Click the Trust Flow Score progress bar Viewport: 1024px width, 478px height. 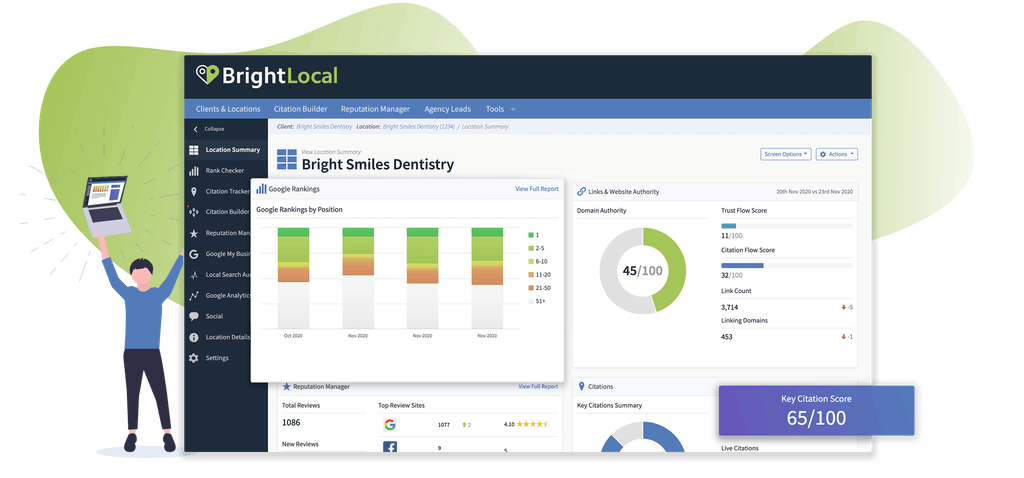pos(786,226)
